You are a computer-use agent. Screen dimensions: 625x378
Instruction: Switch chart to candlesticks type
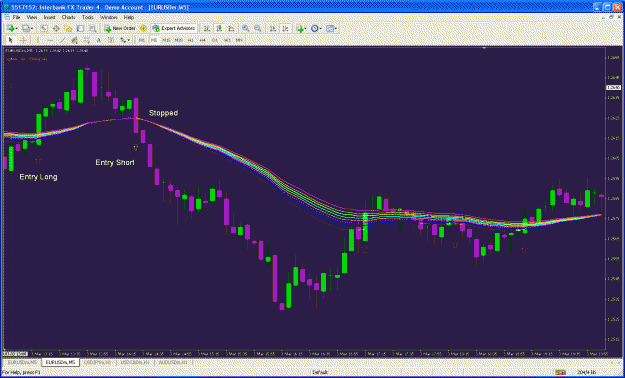click(x=219, y=28)
